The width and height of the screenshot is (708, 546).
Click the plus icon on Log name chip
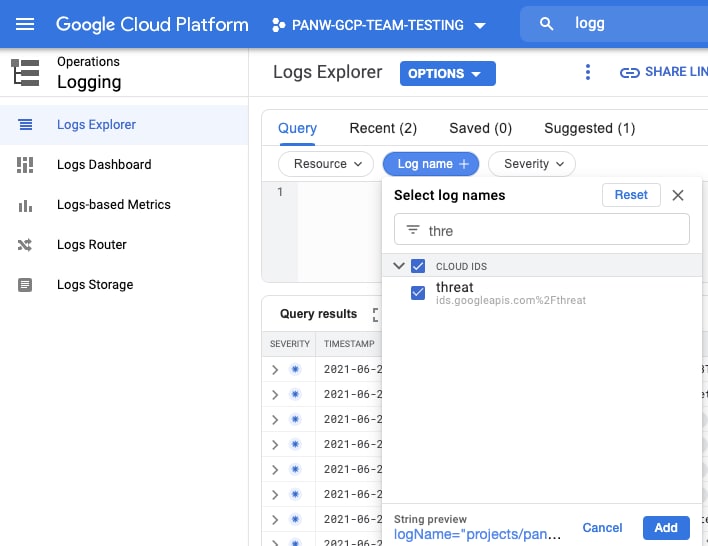click(464, 164)
